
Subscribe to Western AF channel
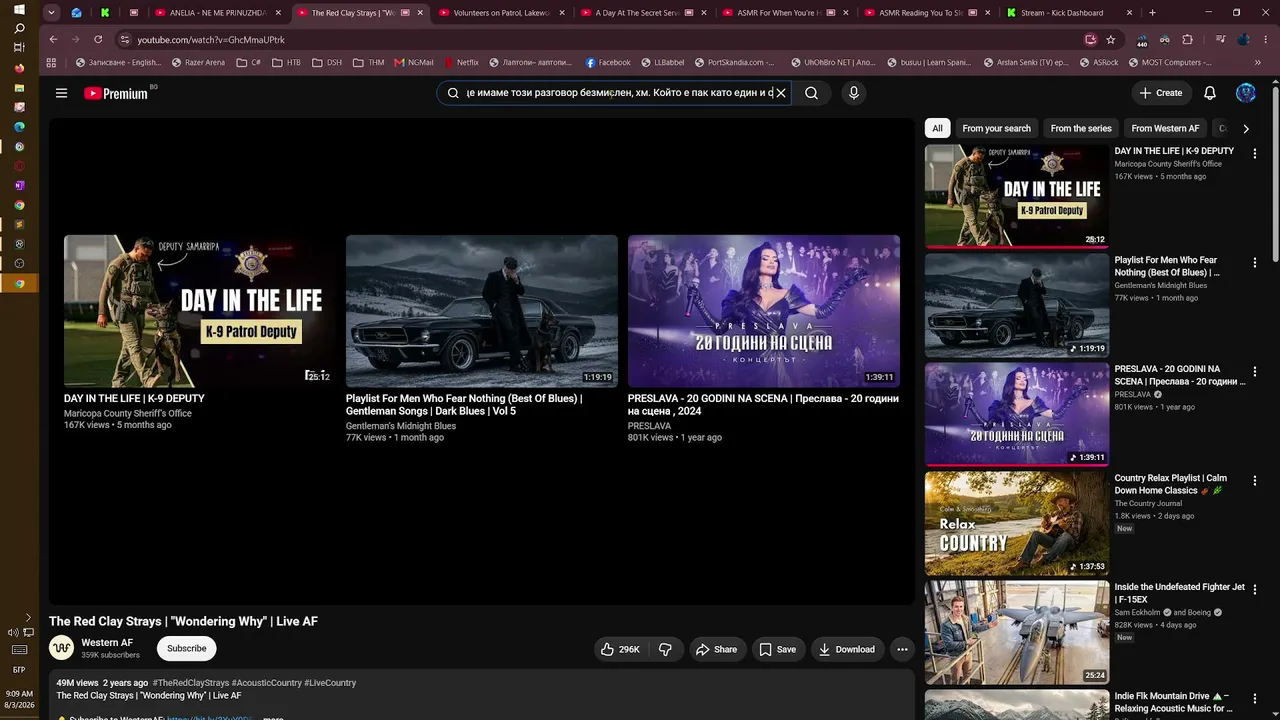pos(187,648)
